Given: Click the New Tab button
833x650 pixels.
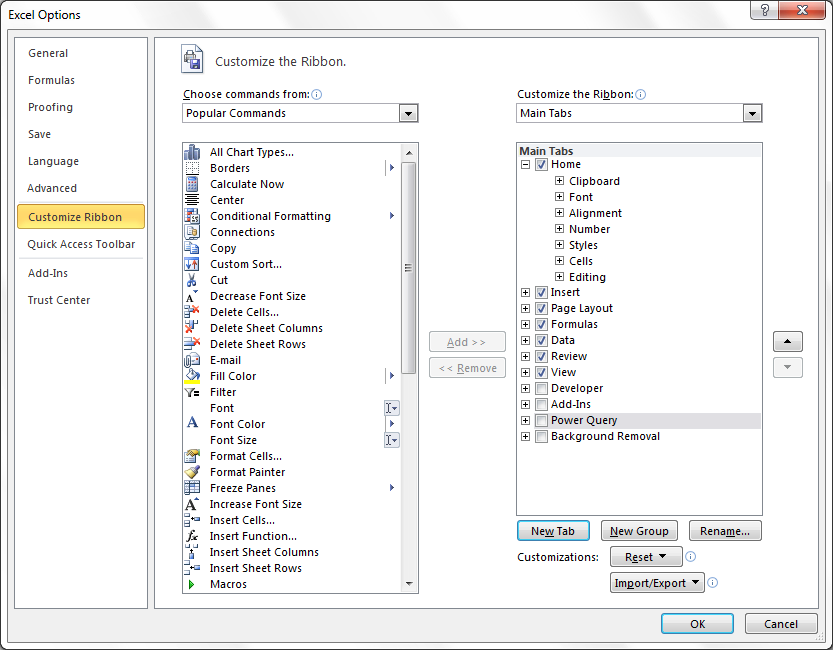Looking at the screenshot, I should [553, 531].
